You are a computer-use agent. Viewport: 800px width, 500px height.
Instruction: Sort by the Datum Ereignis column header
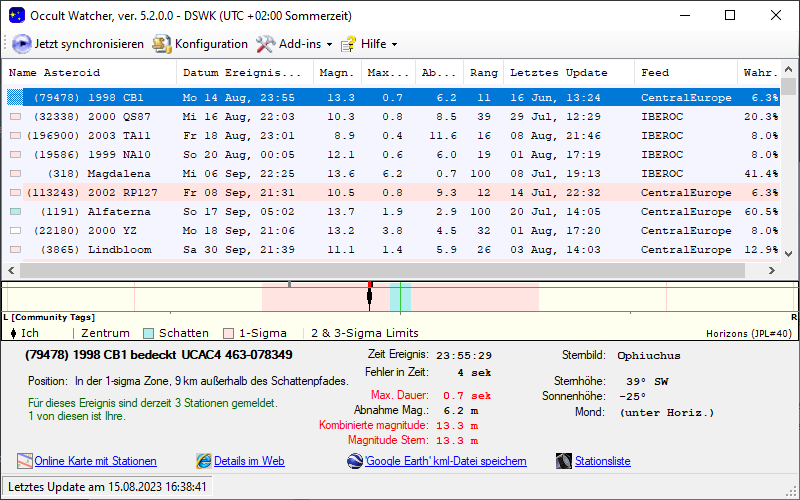242,73
